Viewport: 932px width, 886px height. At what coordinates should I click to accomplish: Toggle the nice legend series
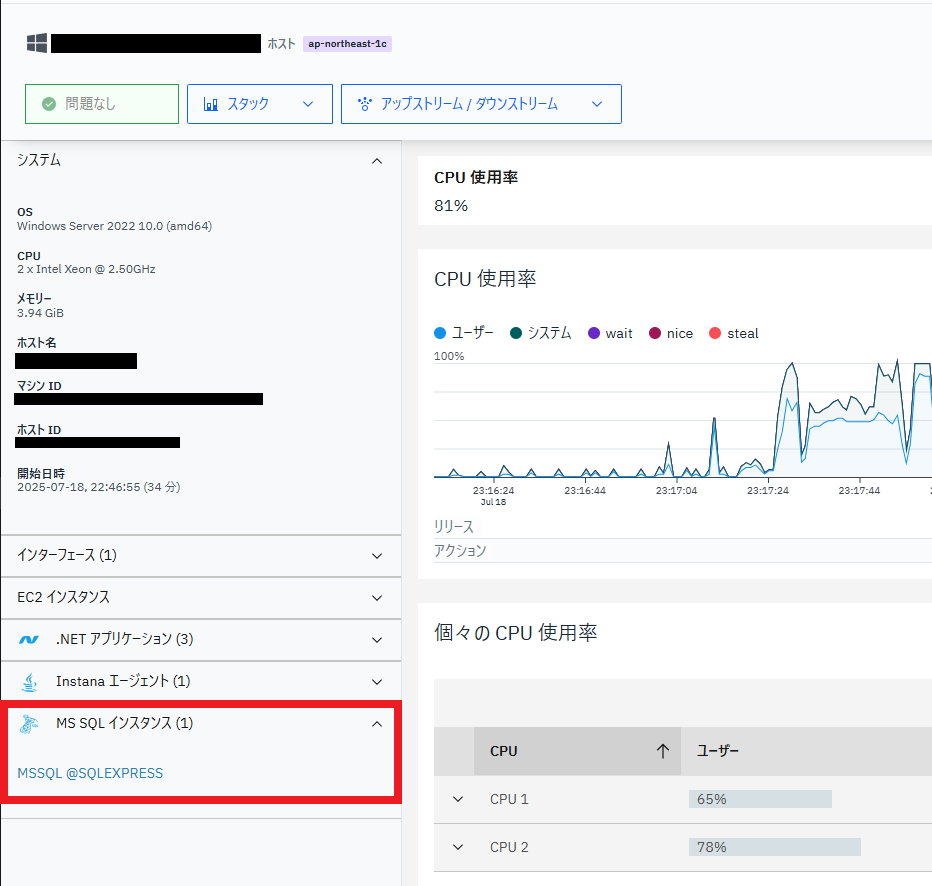[x=671, y=333]
